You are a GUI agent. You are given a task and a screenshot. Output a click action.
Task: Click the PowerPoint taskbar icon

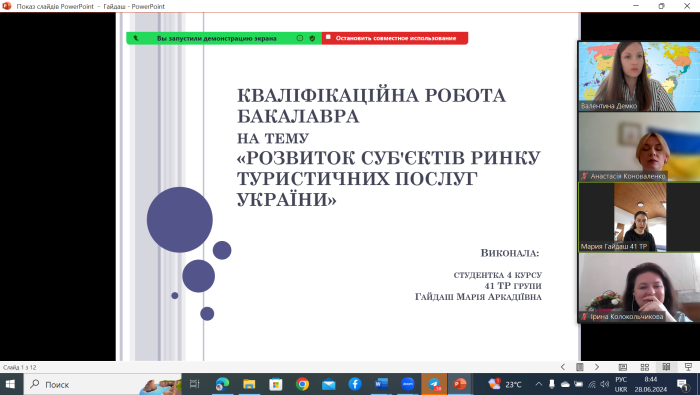(x=460, y=384)
